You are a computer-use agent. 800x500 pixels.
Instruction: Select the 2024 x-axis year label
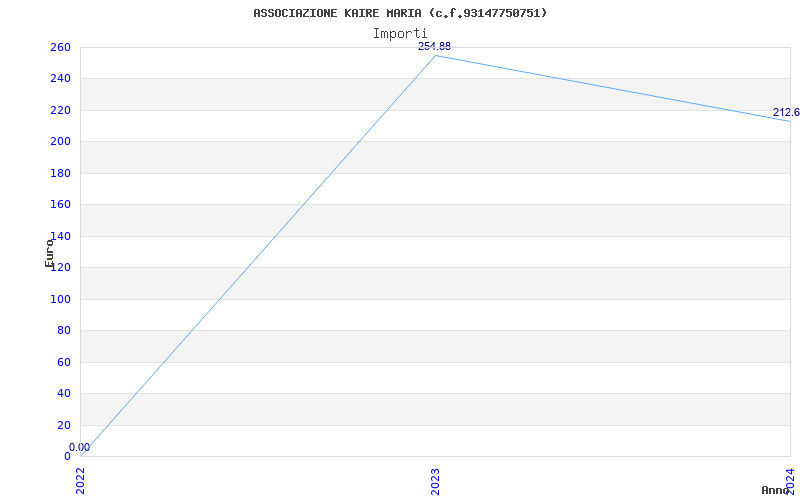790,480
